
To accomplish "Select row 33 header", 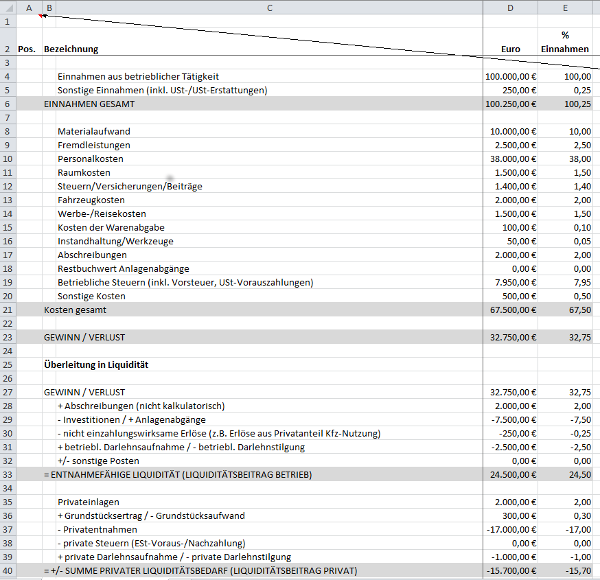I will (7, 474).
